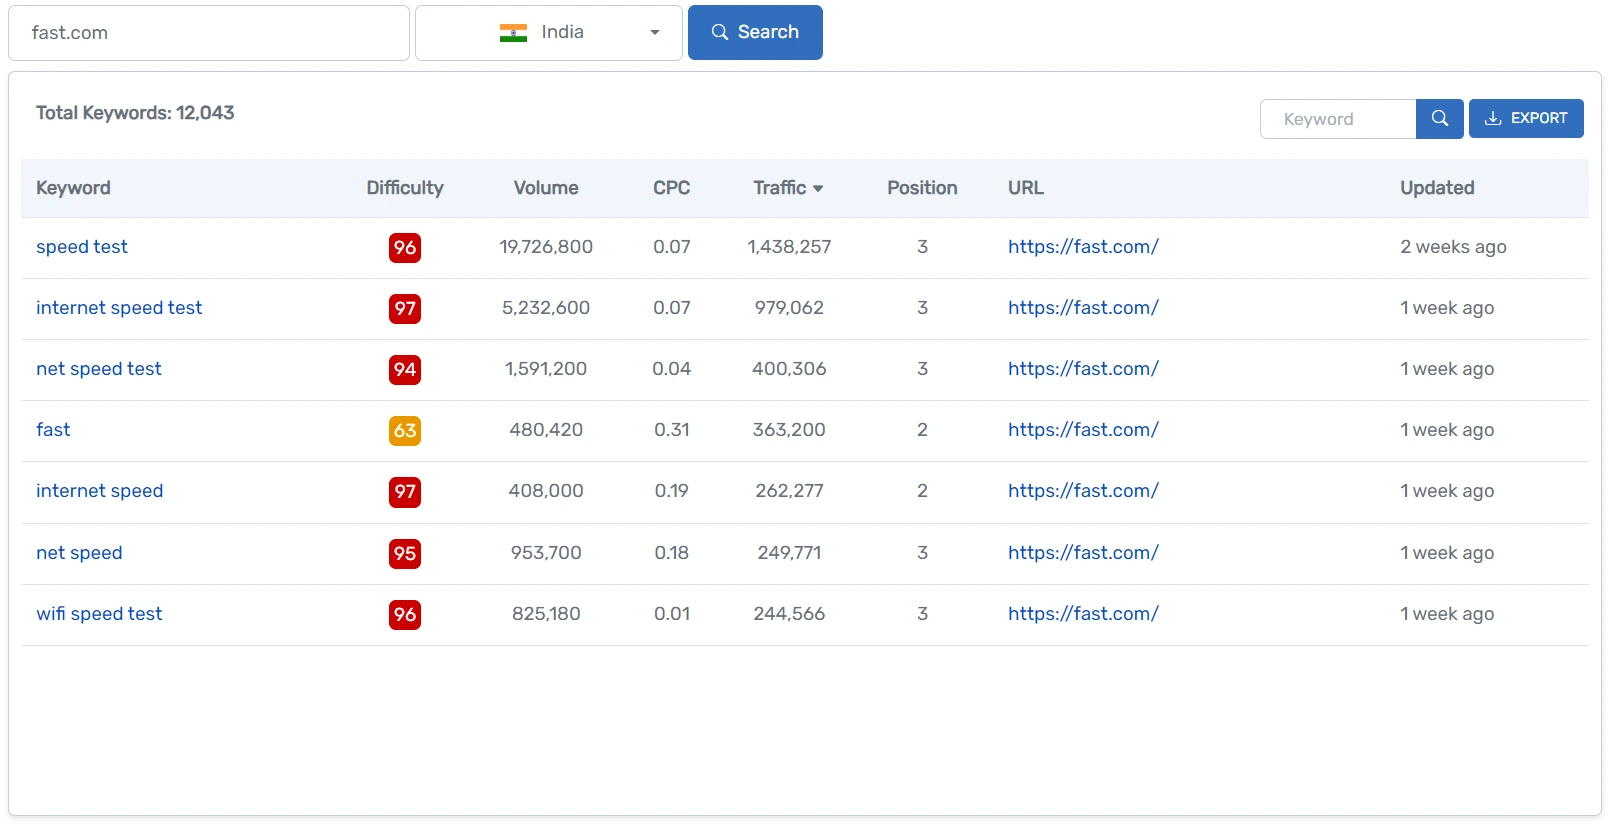Screen dimensions: 1612x826
Task: Click difficulty badge 97 in internet speed row
Action: (405, 492)
